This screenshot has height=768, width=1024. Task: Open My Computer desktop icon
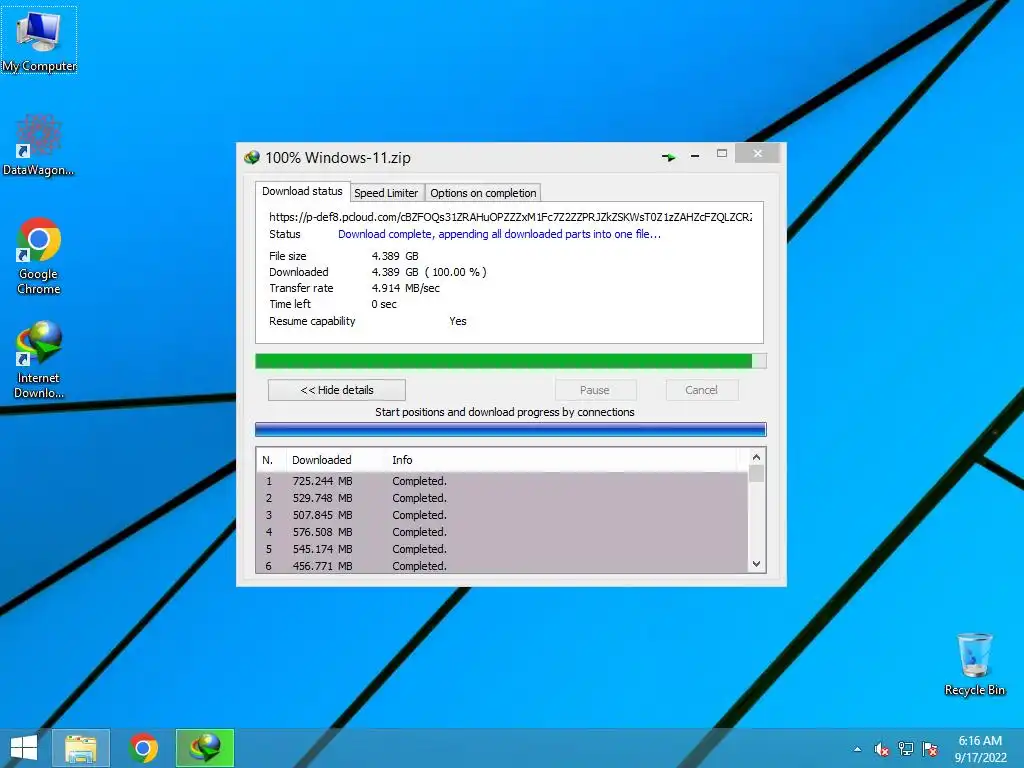click(x=39, y=40)
